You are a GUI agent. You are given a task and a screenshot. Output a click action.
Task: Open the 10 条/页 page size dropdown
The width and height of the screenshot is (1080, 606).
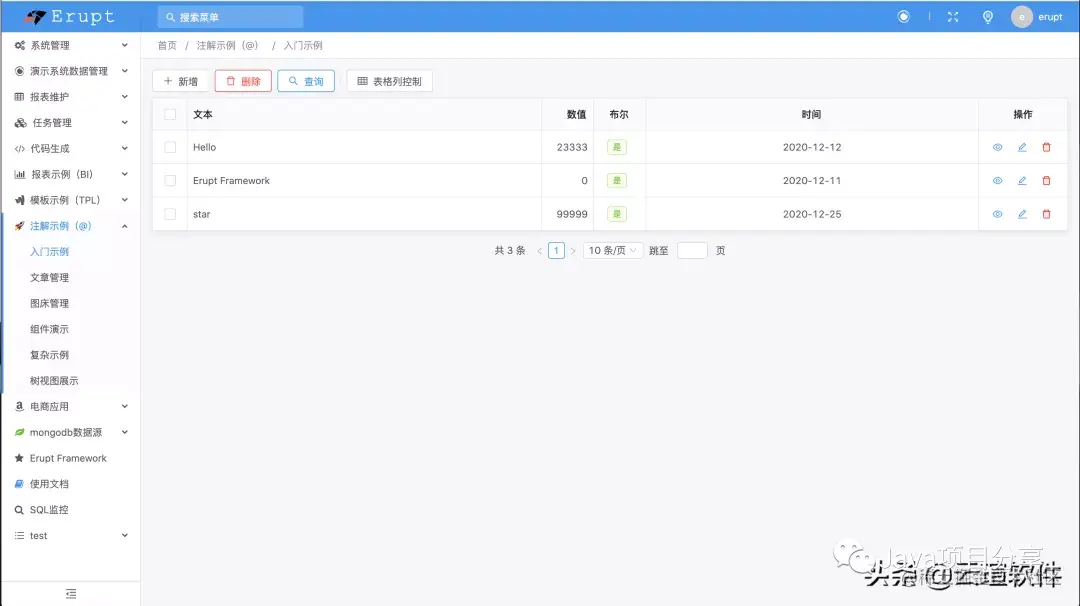(x=612, y=251)
